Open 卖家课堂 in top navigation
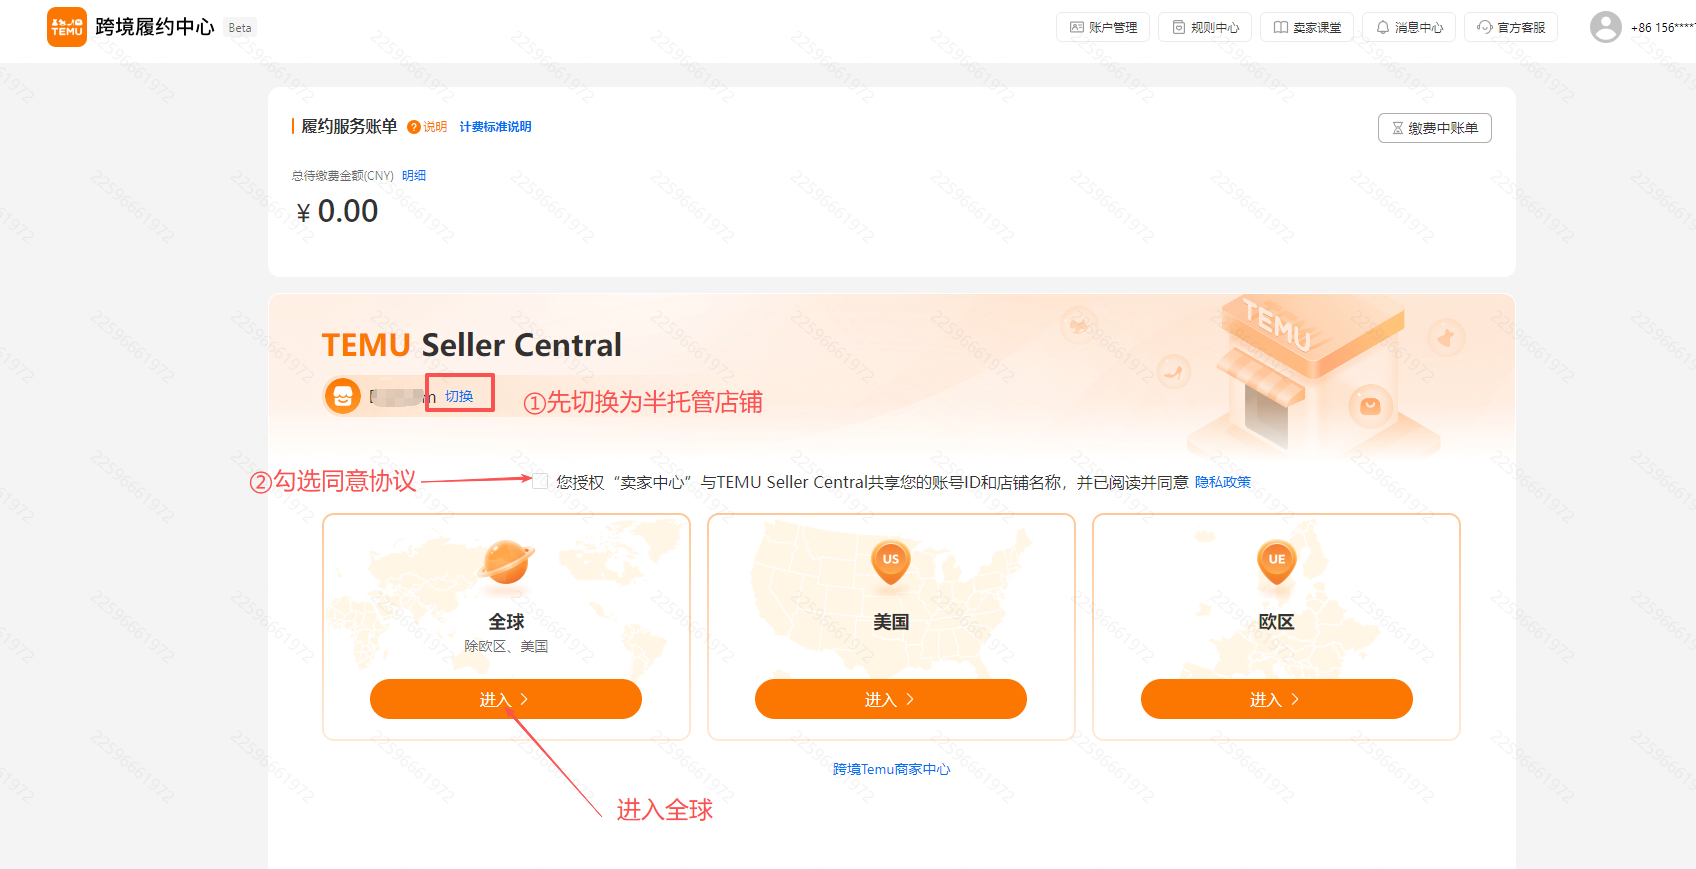The width and height of the screenshot is (1696, 869). 1307,27
